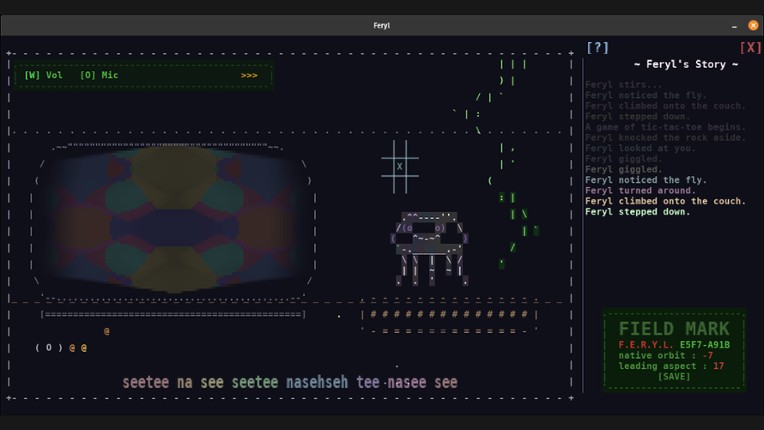Click the colorful kaleidoscope screen

pos(173,217)
